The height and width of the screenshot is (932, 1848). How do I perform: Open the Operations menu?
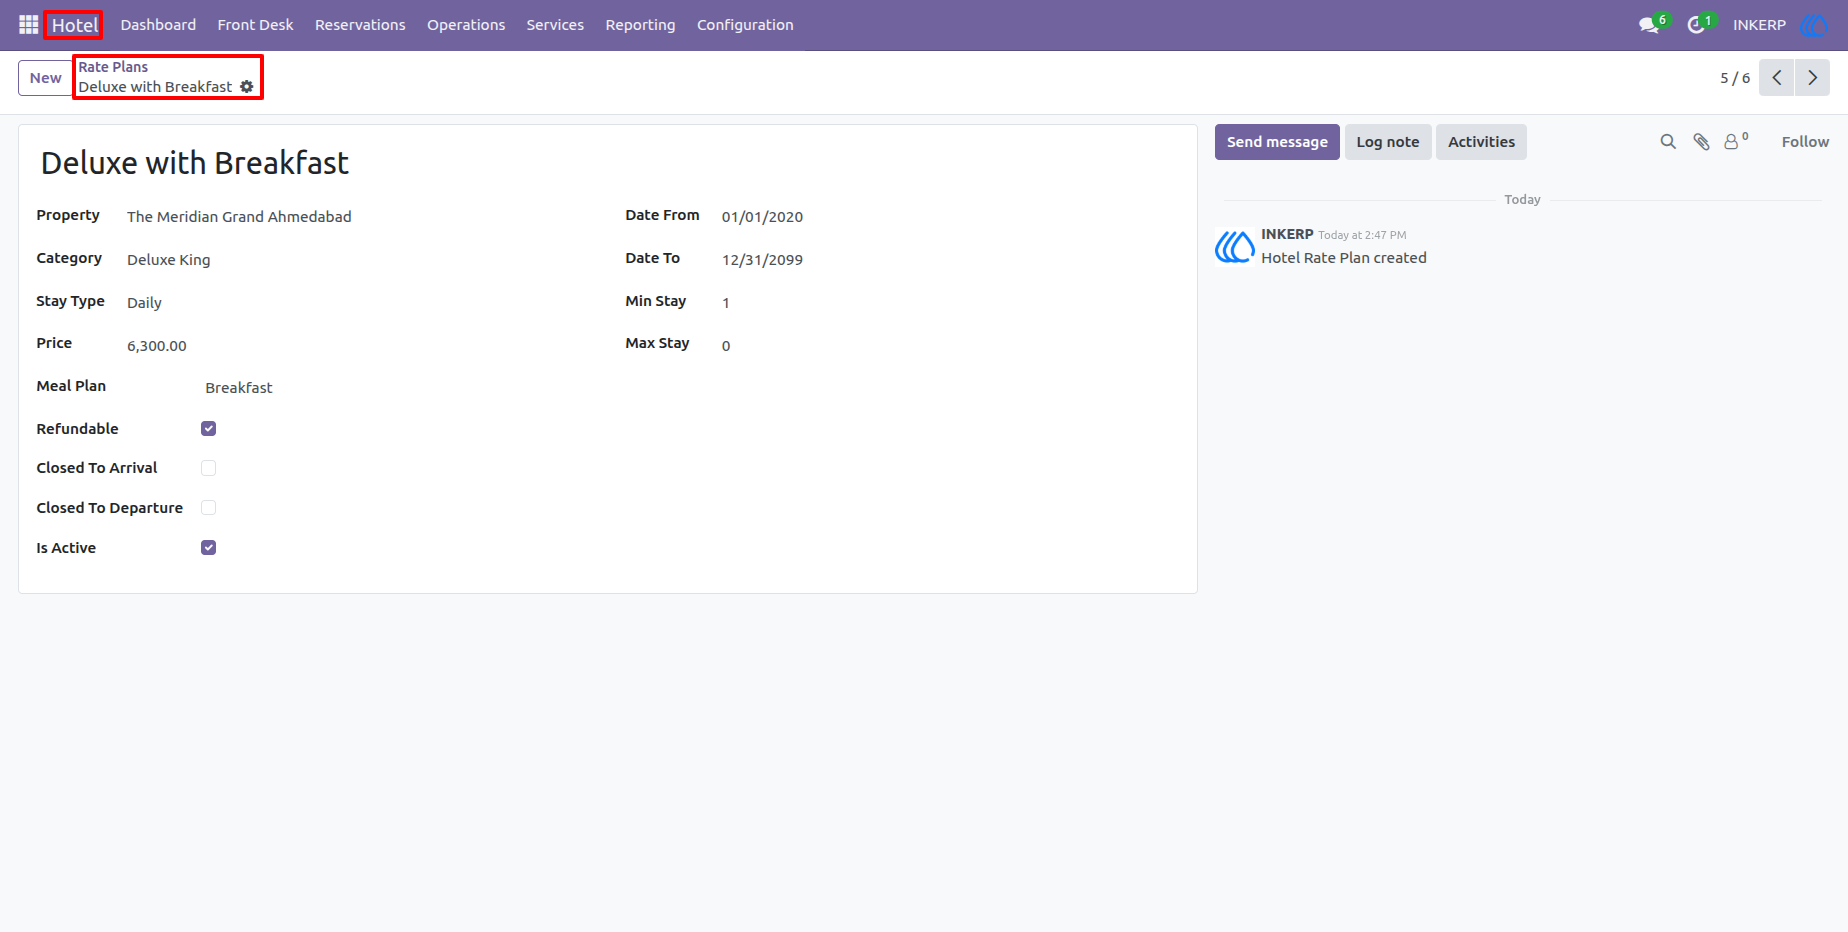(466, 25)
